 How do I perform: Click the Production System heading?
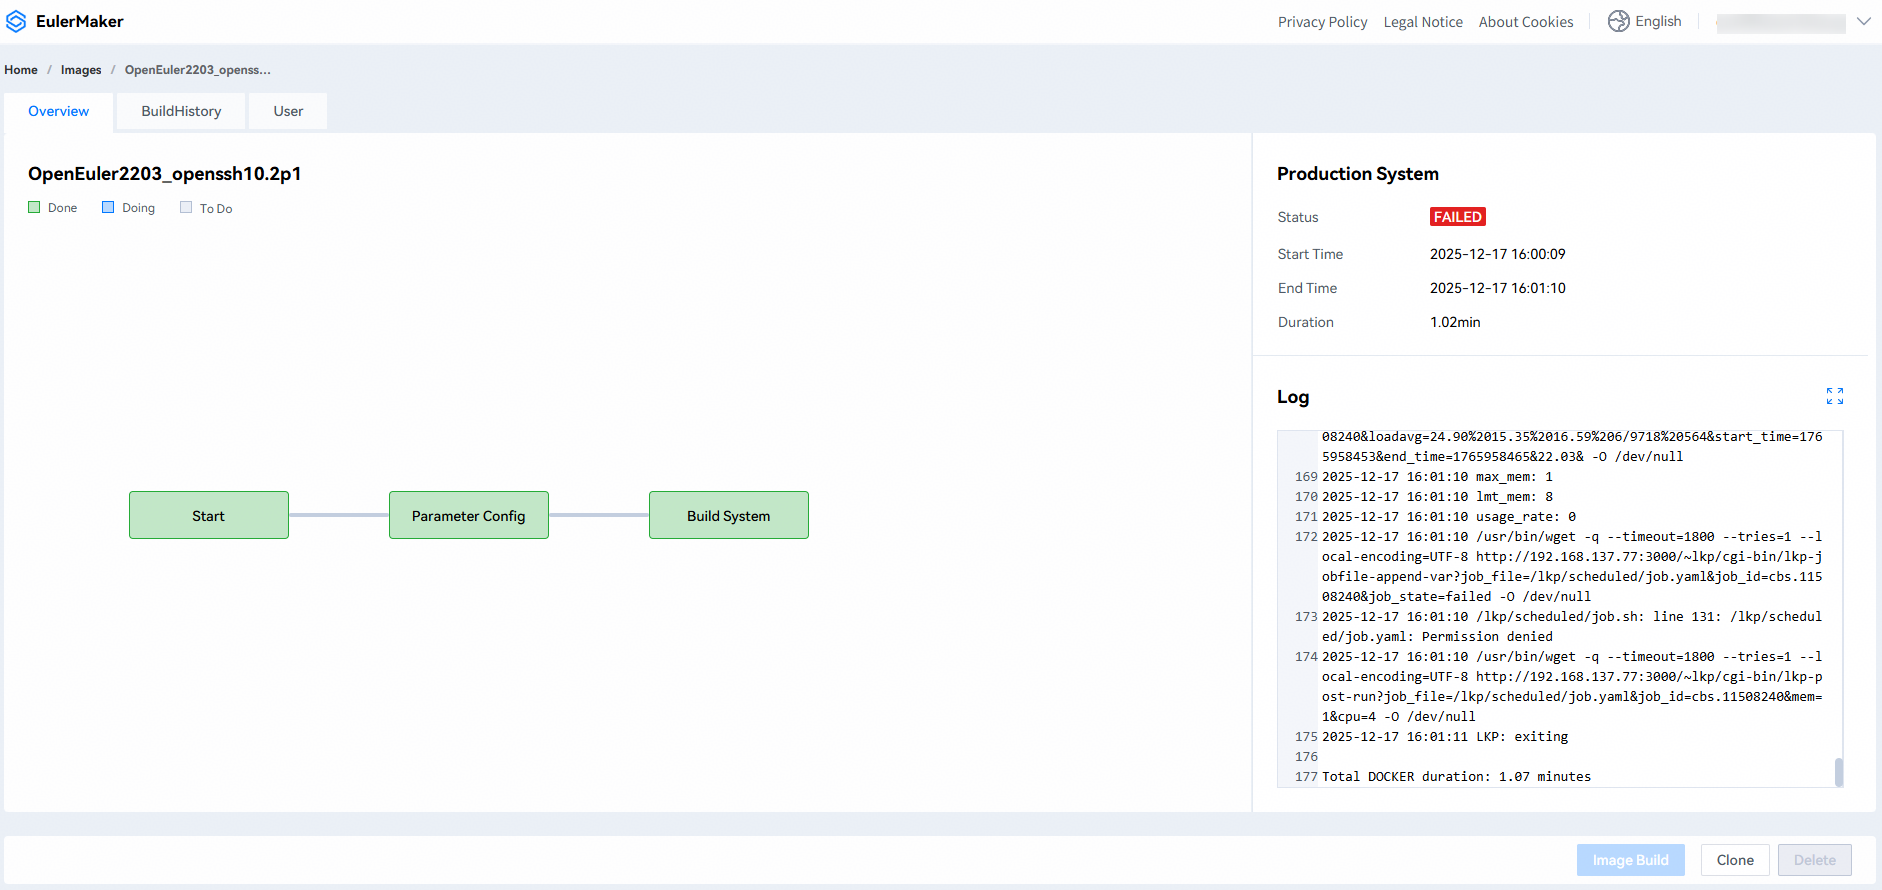pyautogui.click(x=1358, y=174)
